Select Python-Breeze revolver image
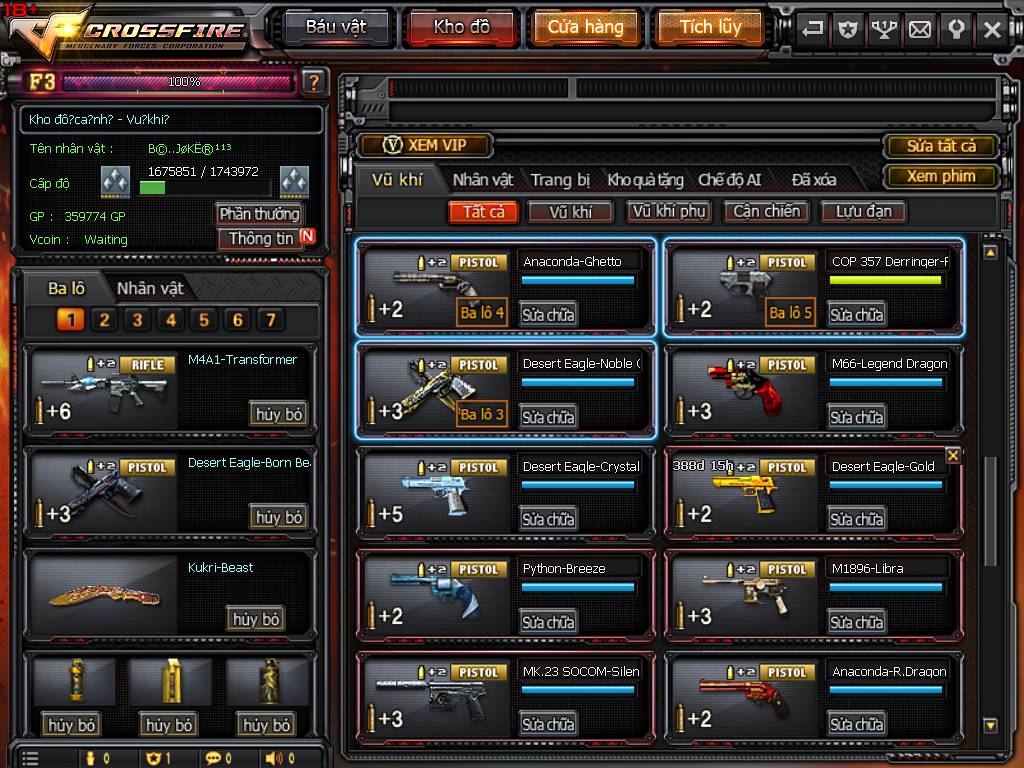1024x768 pixels. point(436,596)
